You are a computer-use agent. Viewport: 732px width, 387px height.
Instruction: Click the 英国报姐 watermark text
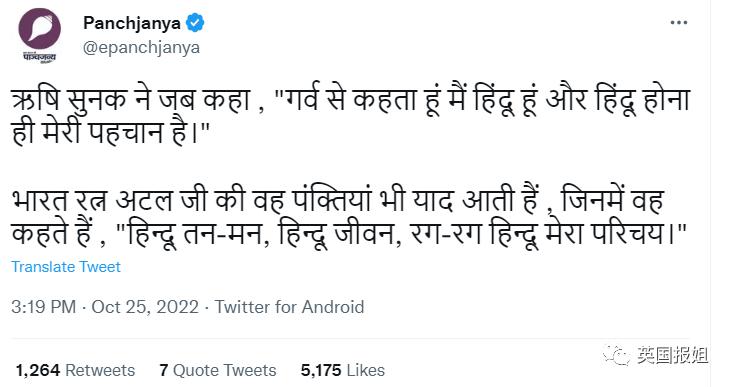(672, 356)
